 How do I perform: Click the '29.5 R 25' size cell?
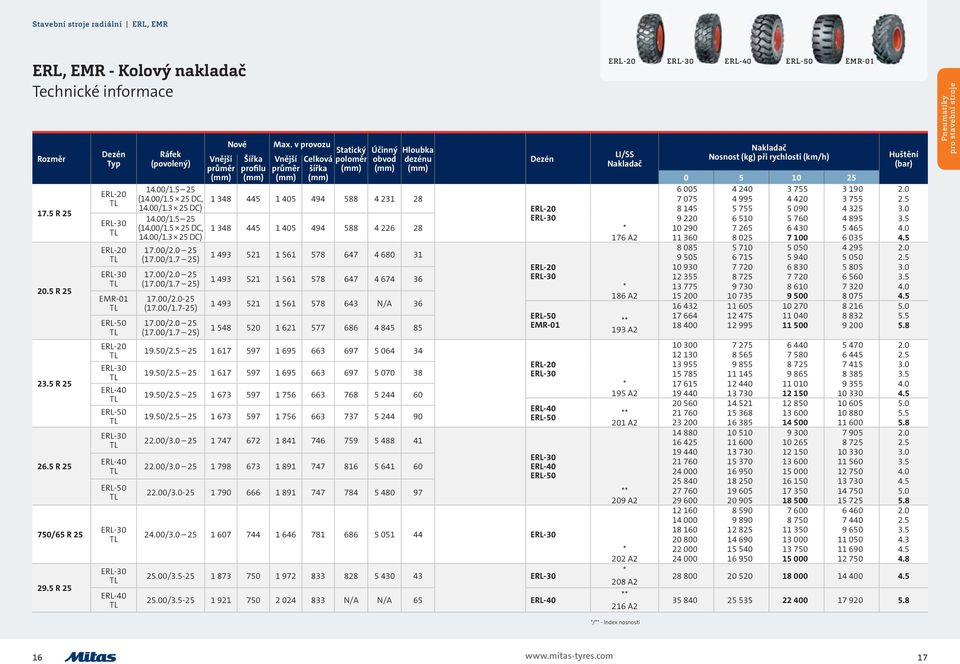(x=54, y=588)
